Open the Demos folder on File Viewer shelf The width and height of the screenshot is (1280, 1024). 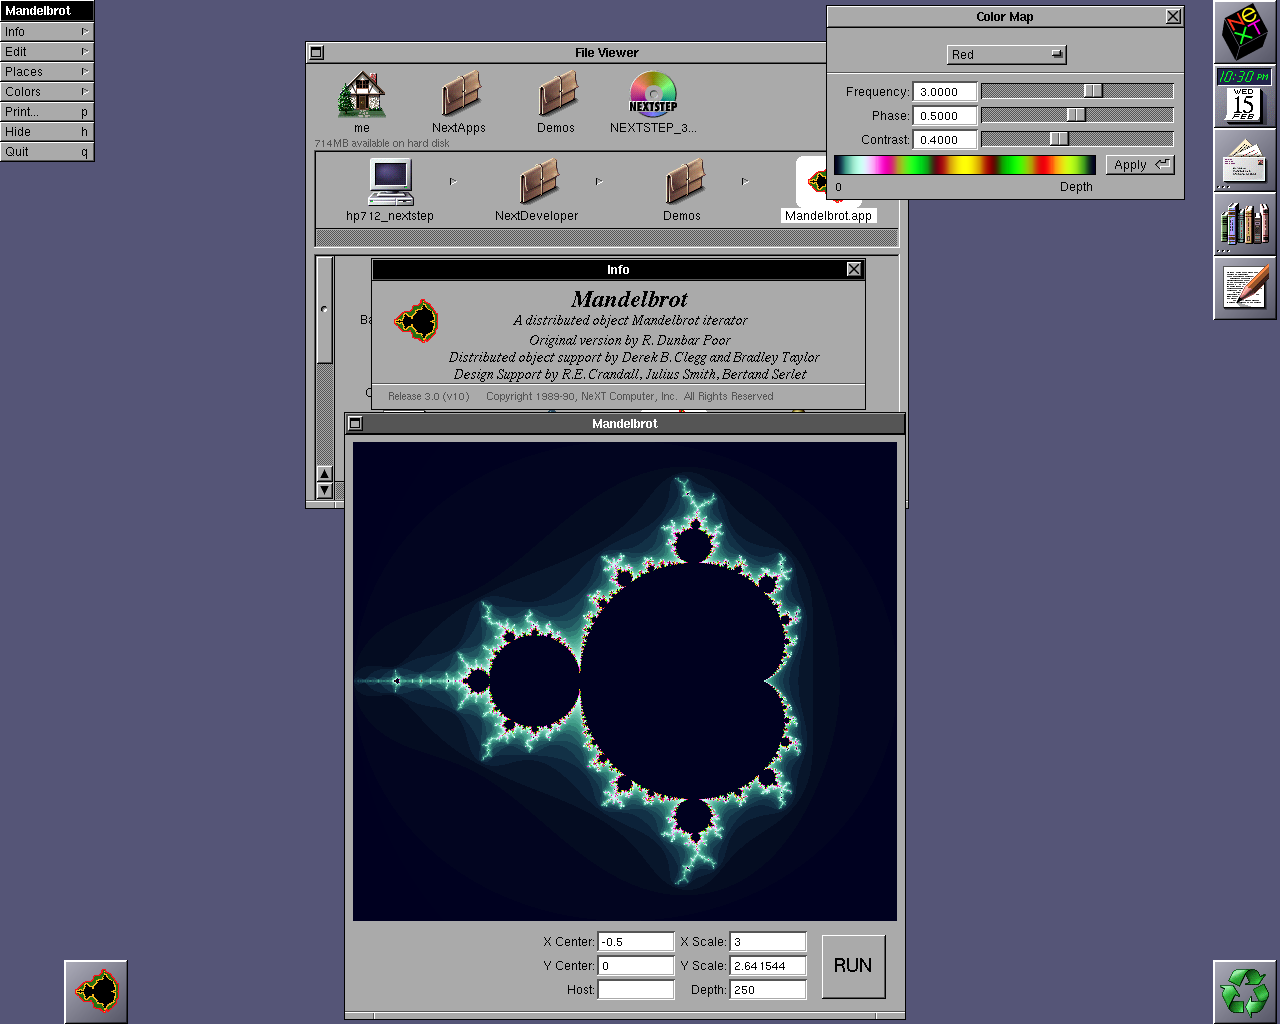556,96
